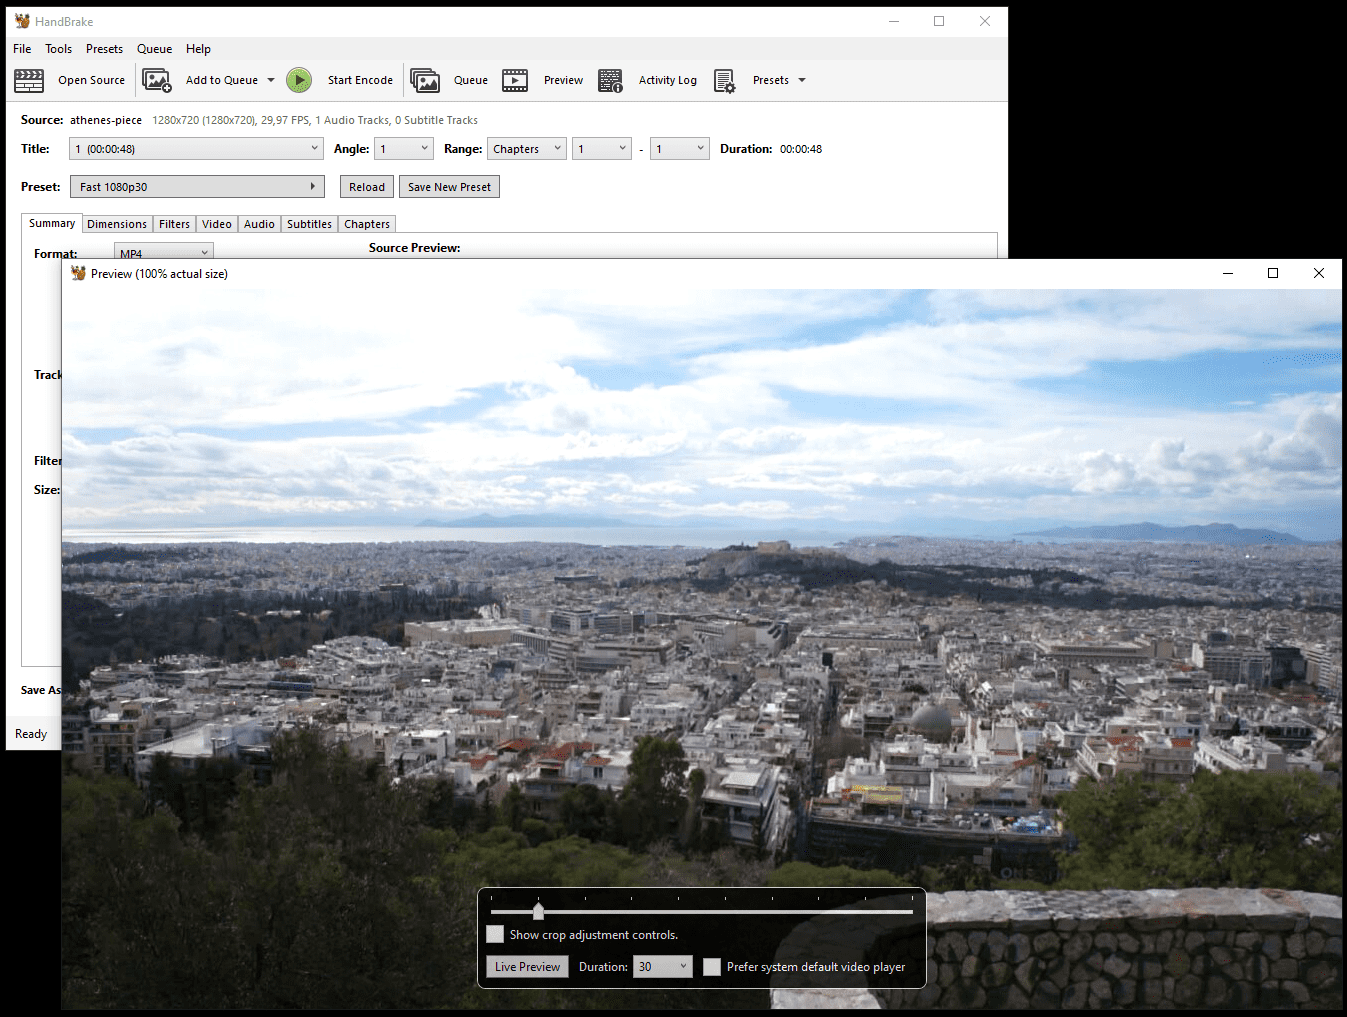Click the Preview film strip icon
The image size is (1347, 1017).
click(515, 81)
